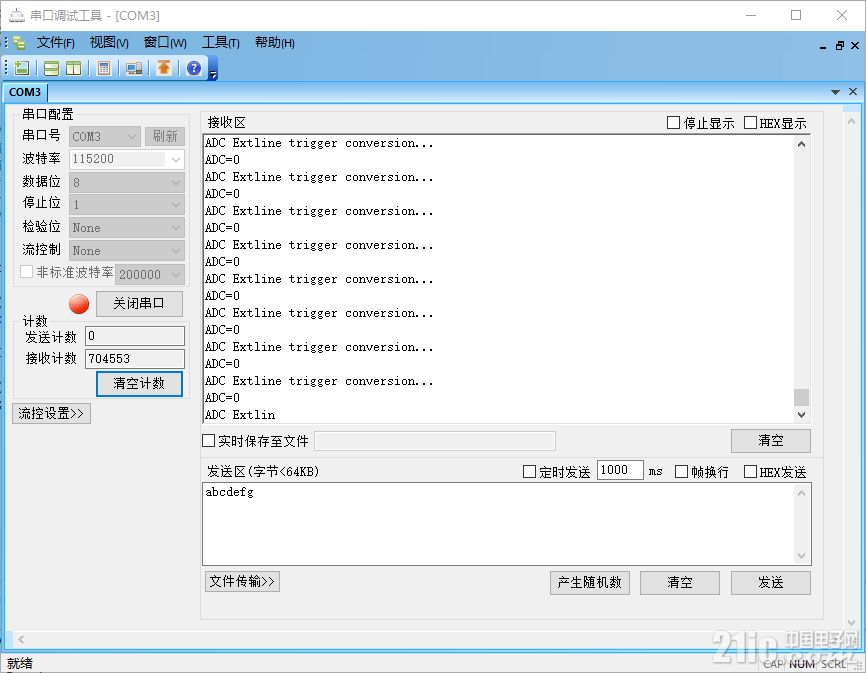Check the HEX发送 checkbox

(750, 471)
